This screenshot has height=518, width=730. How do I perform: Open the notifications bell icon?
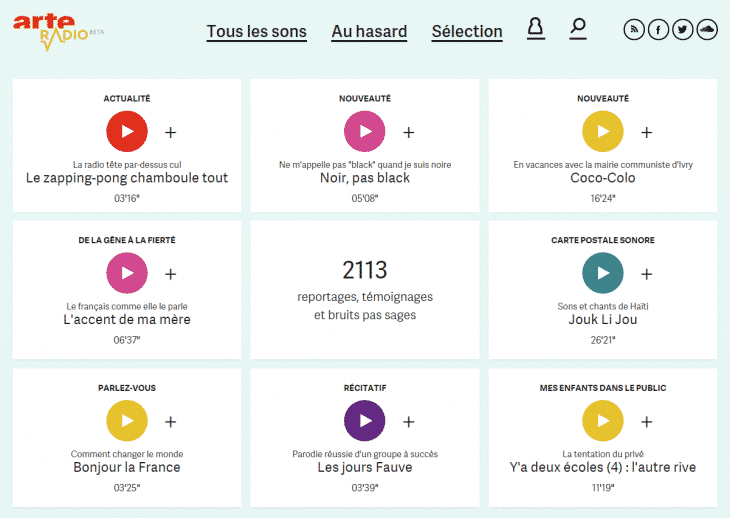[x=536, y=29]
